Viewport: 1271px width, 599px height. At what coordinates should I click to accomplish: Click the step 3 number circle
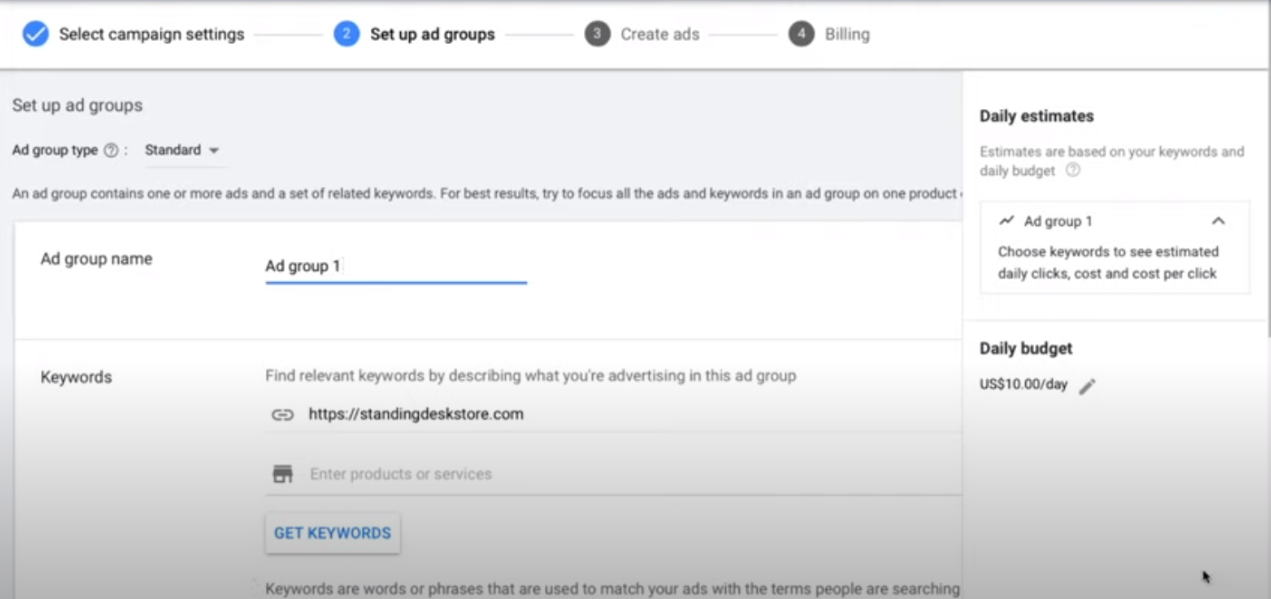click(597, 34)
